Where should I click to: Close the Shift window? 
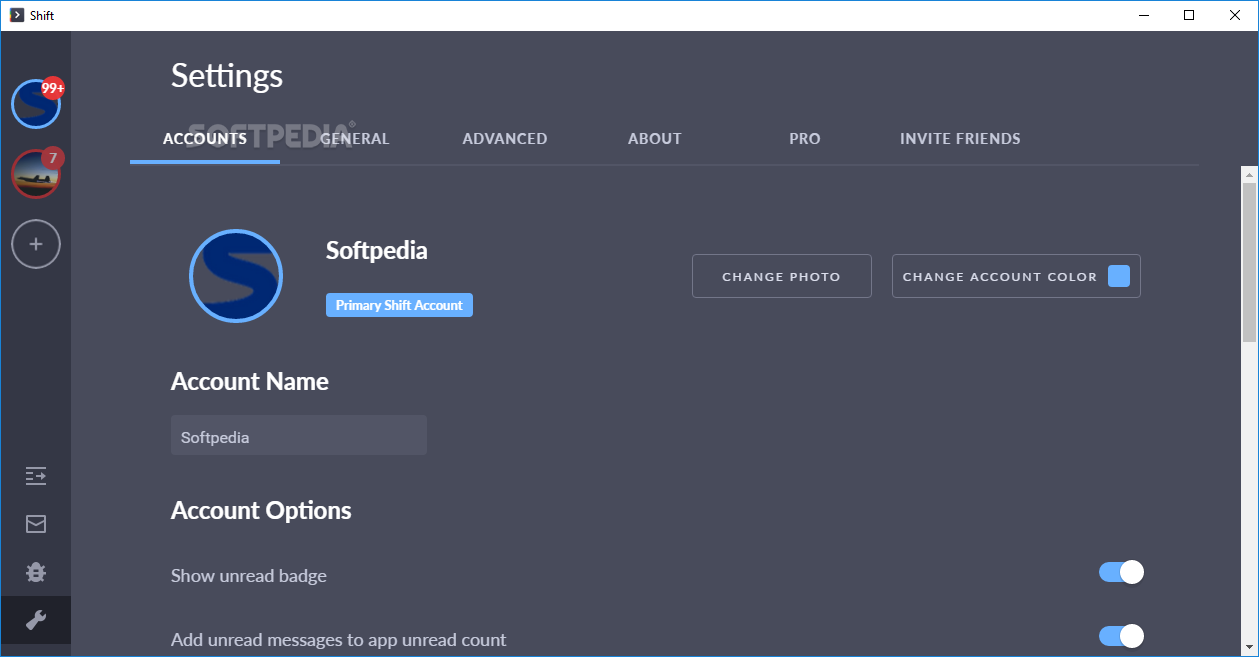tap(1235, 15)
